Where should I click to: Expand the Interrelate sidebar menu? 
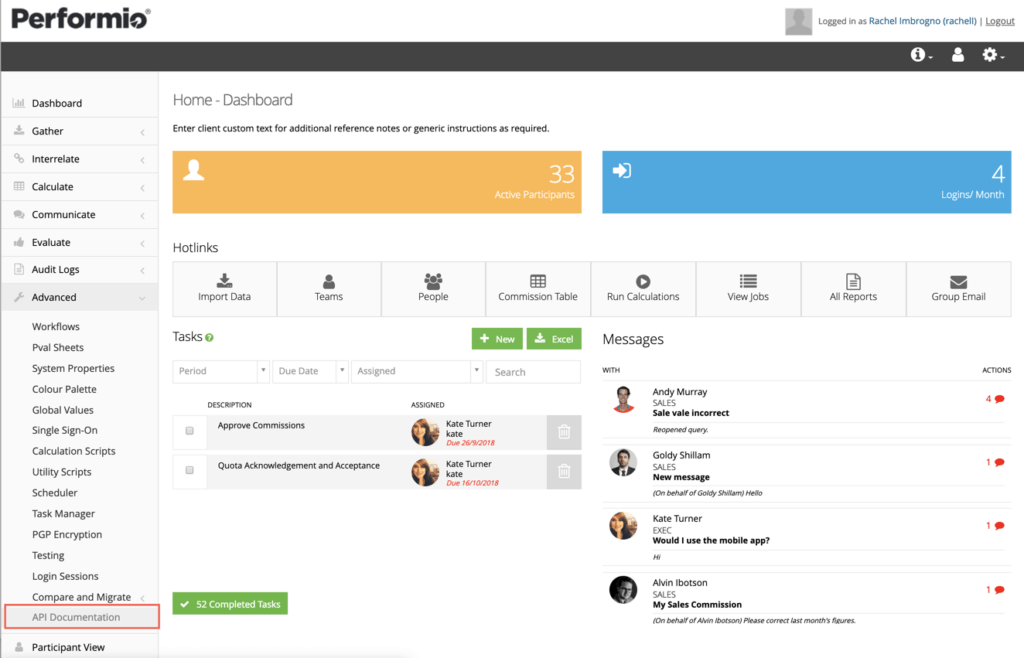point(80,159)
